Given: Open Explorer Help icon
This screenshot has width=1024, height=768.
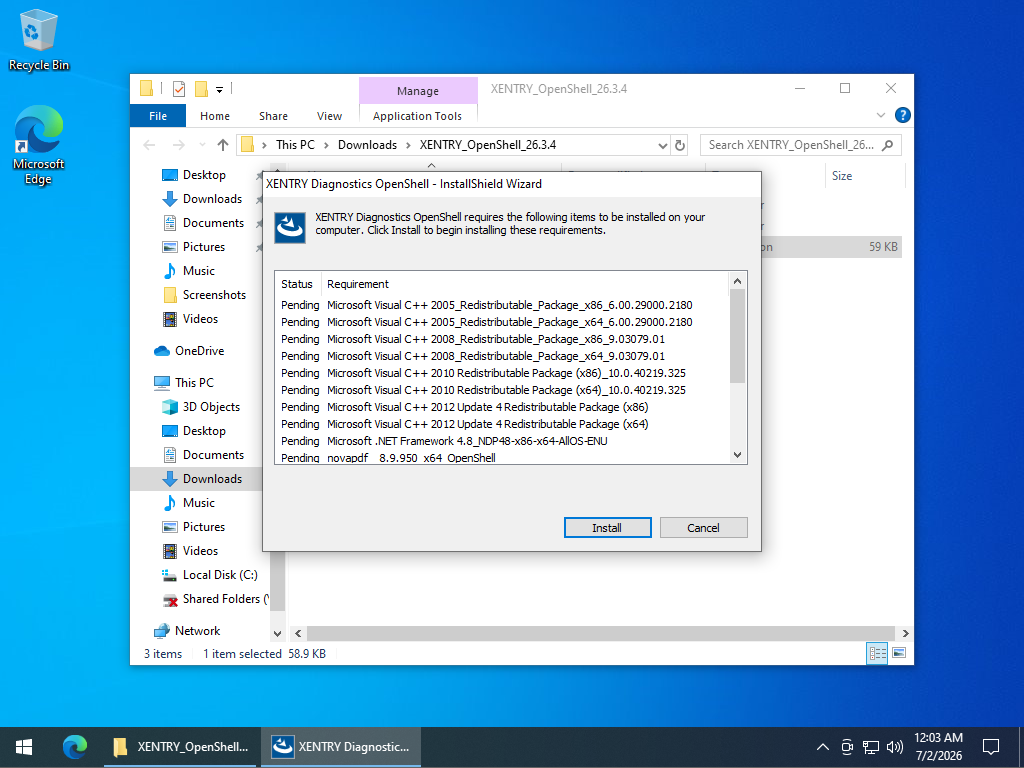Looking at the screenshot, I should click(903, 115).
